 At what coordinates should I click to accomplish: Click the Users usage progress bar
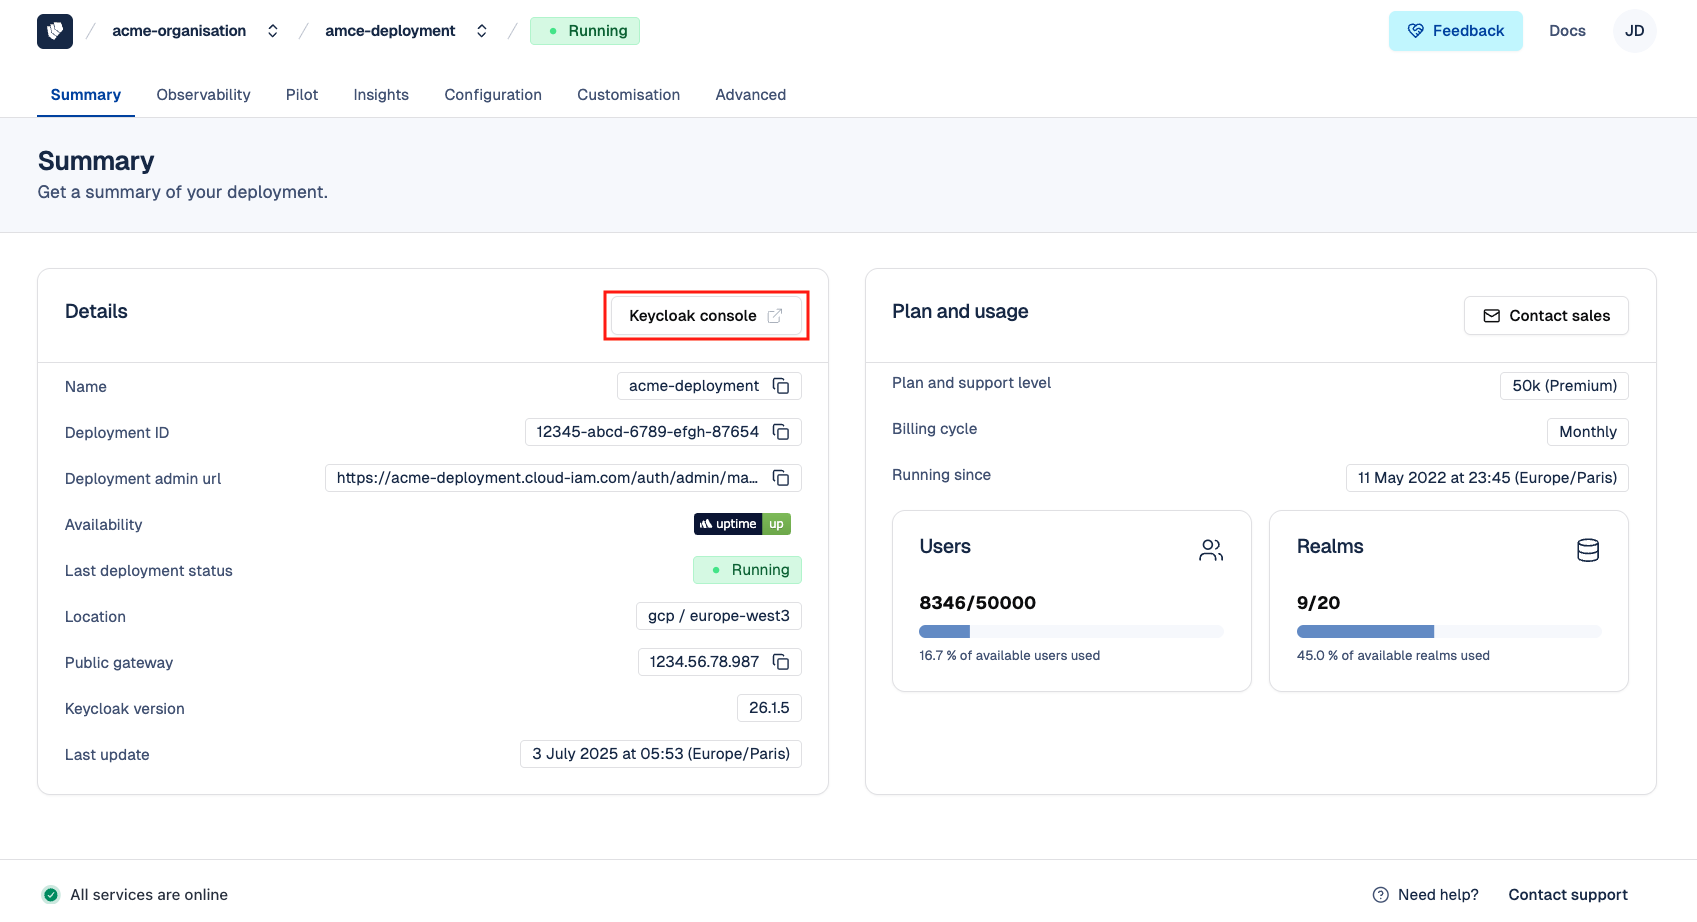pos(1071,631)
